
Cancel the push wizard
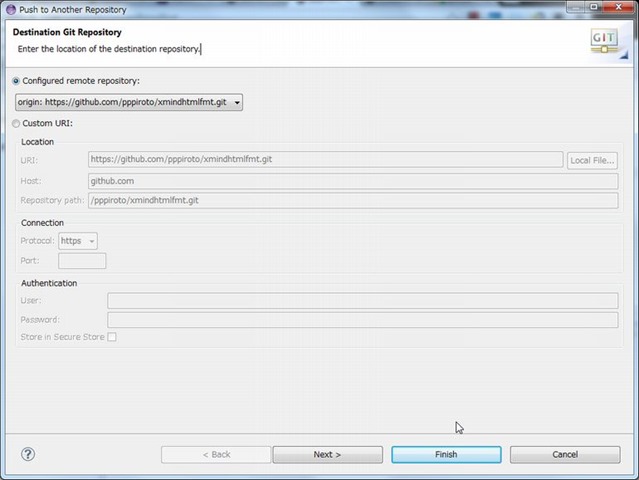[x=565, y=454]
